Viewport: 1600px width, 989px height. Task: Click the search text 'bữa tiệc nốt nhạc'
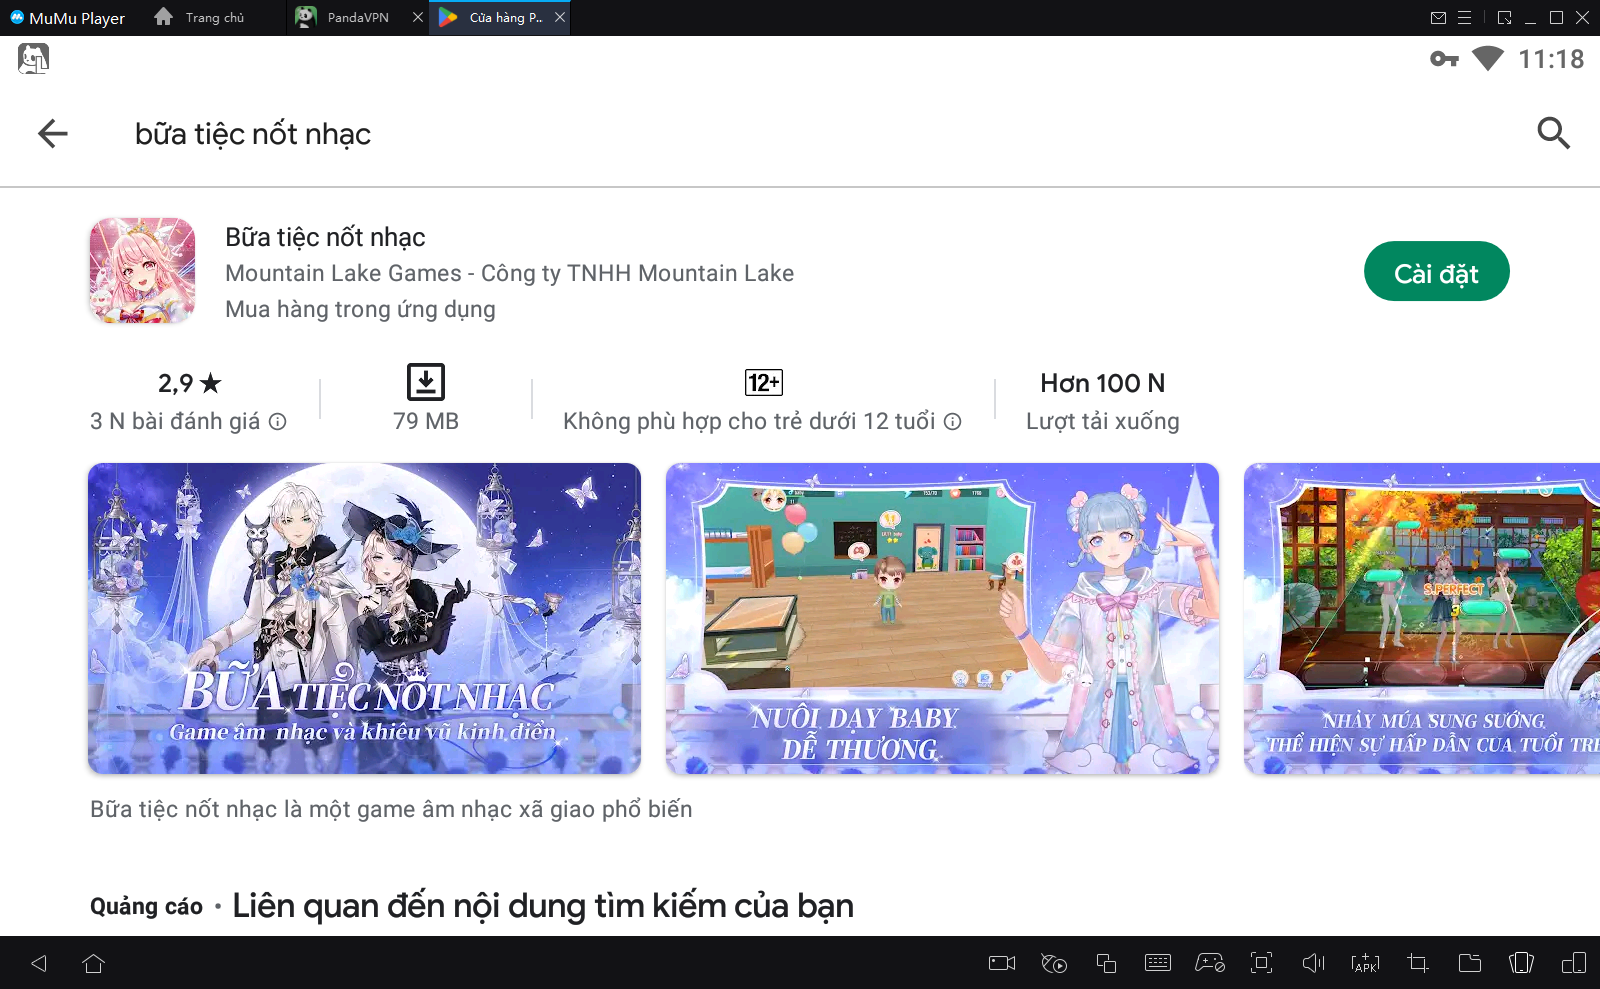point(253,134)
